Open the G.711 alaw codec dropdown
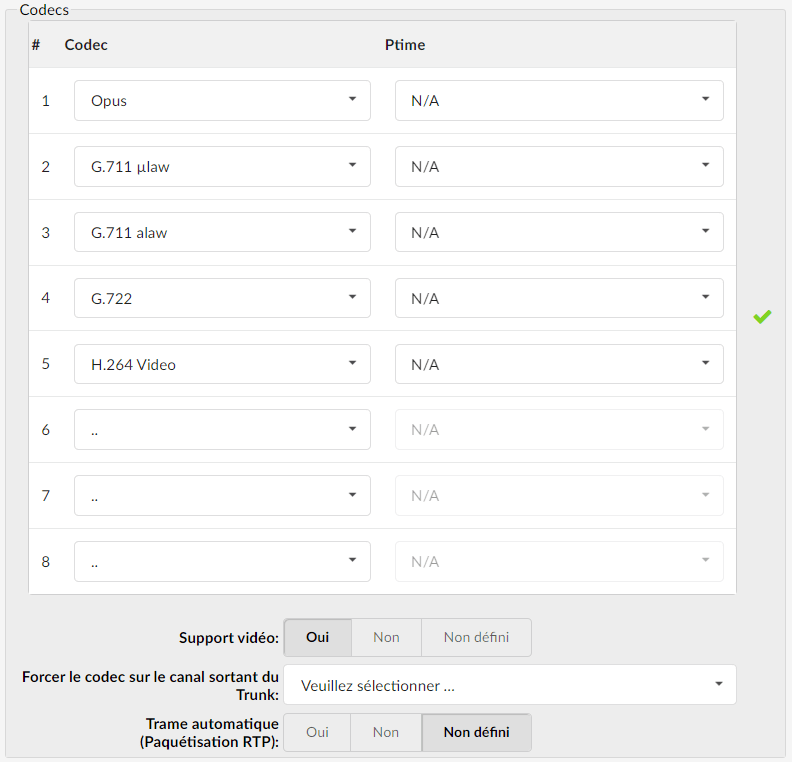 (222, 232)
